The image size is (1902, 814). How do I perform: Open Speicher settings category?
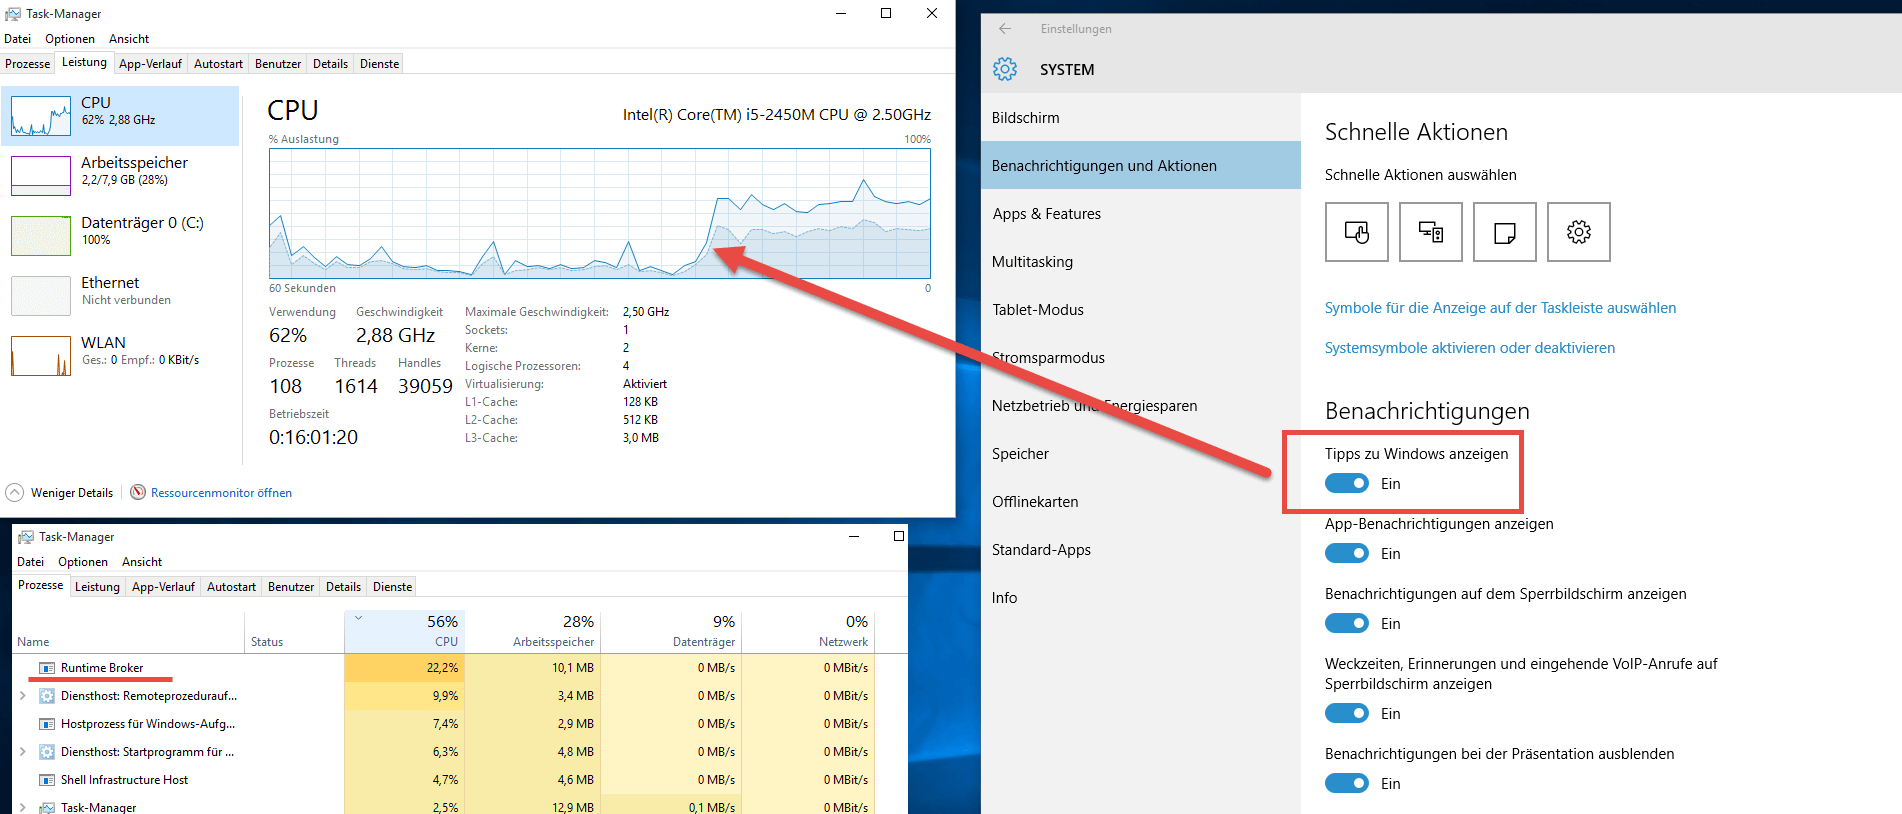pos(1140,454)
